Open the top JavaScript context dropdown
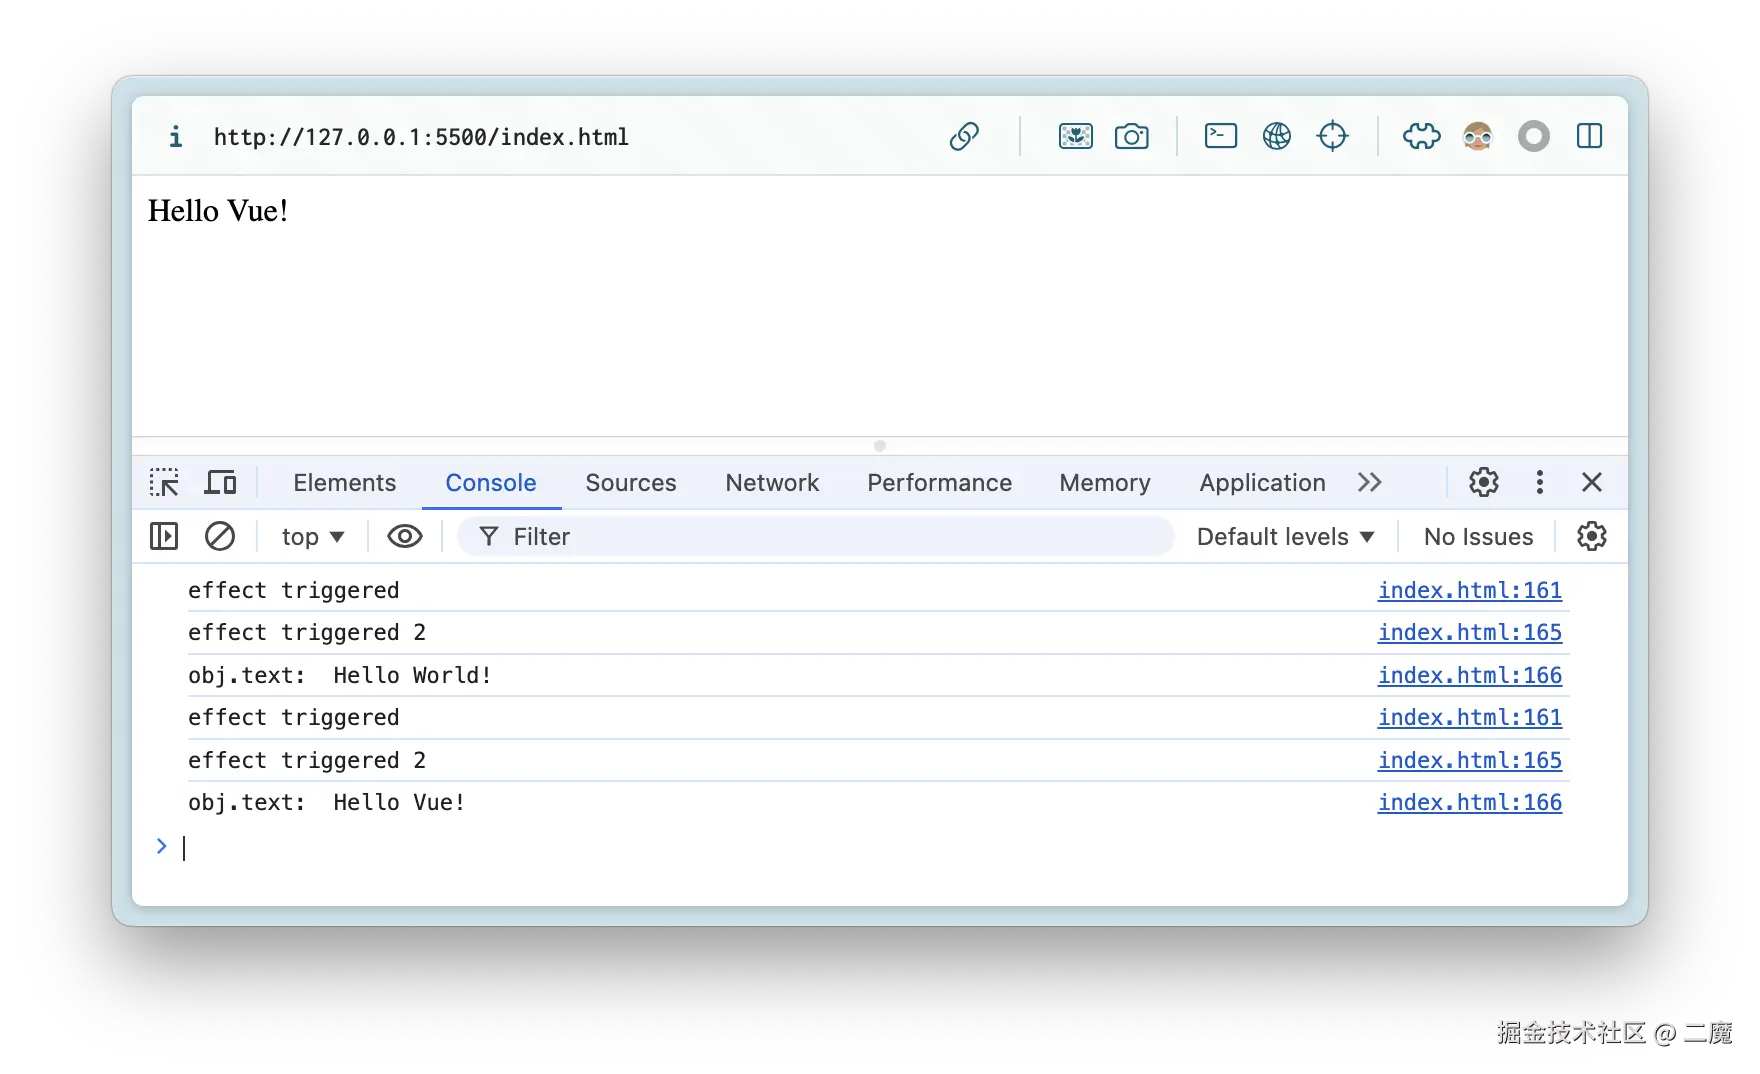This screenshot has width=1760, height=1074. [313, 537]
